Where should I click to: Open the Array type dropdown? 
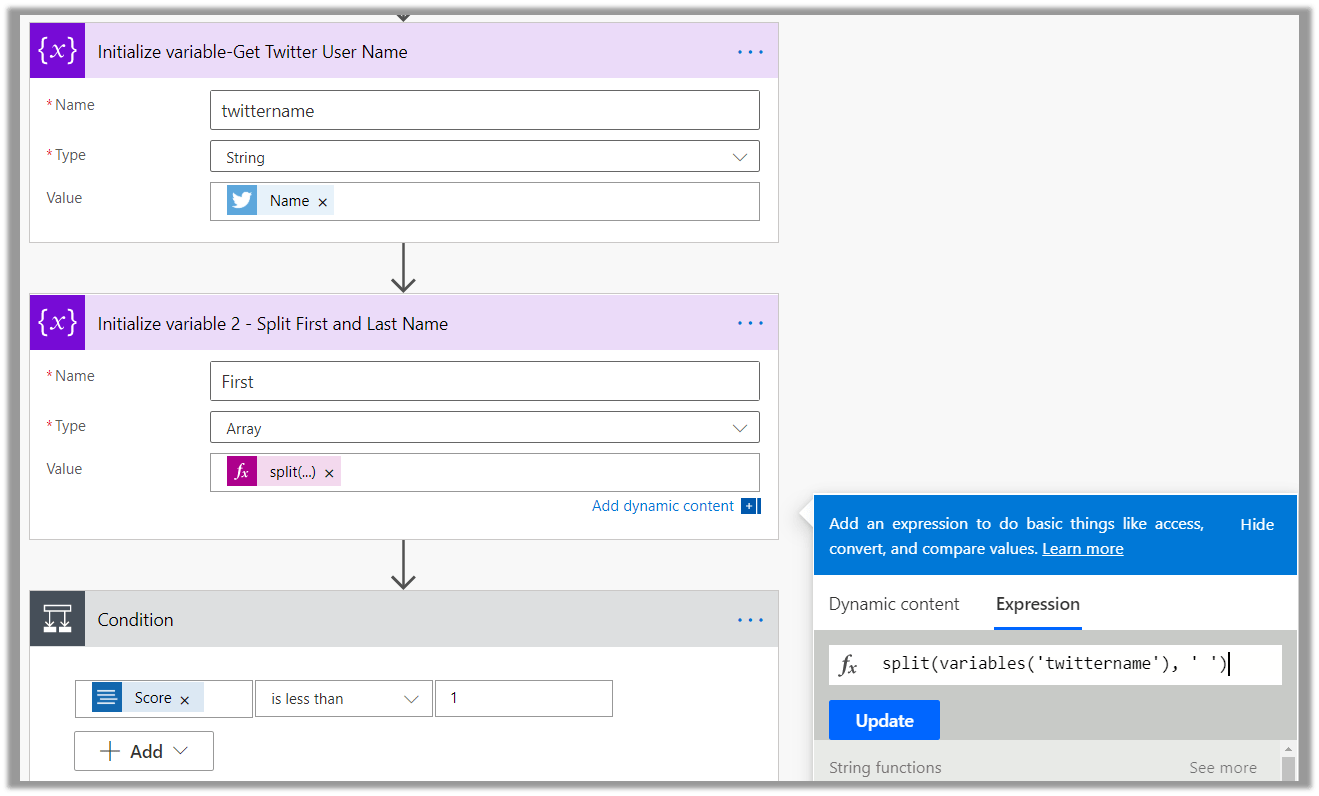click(x=739, y=428)
